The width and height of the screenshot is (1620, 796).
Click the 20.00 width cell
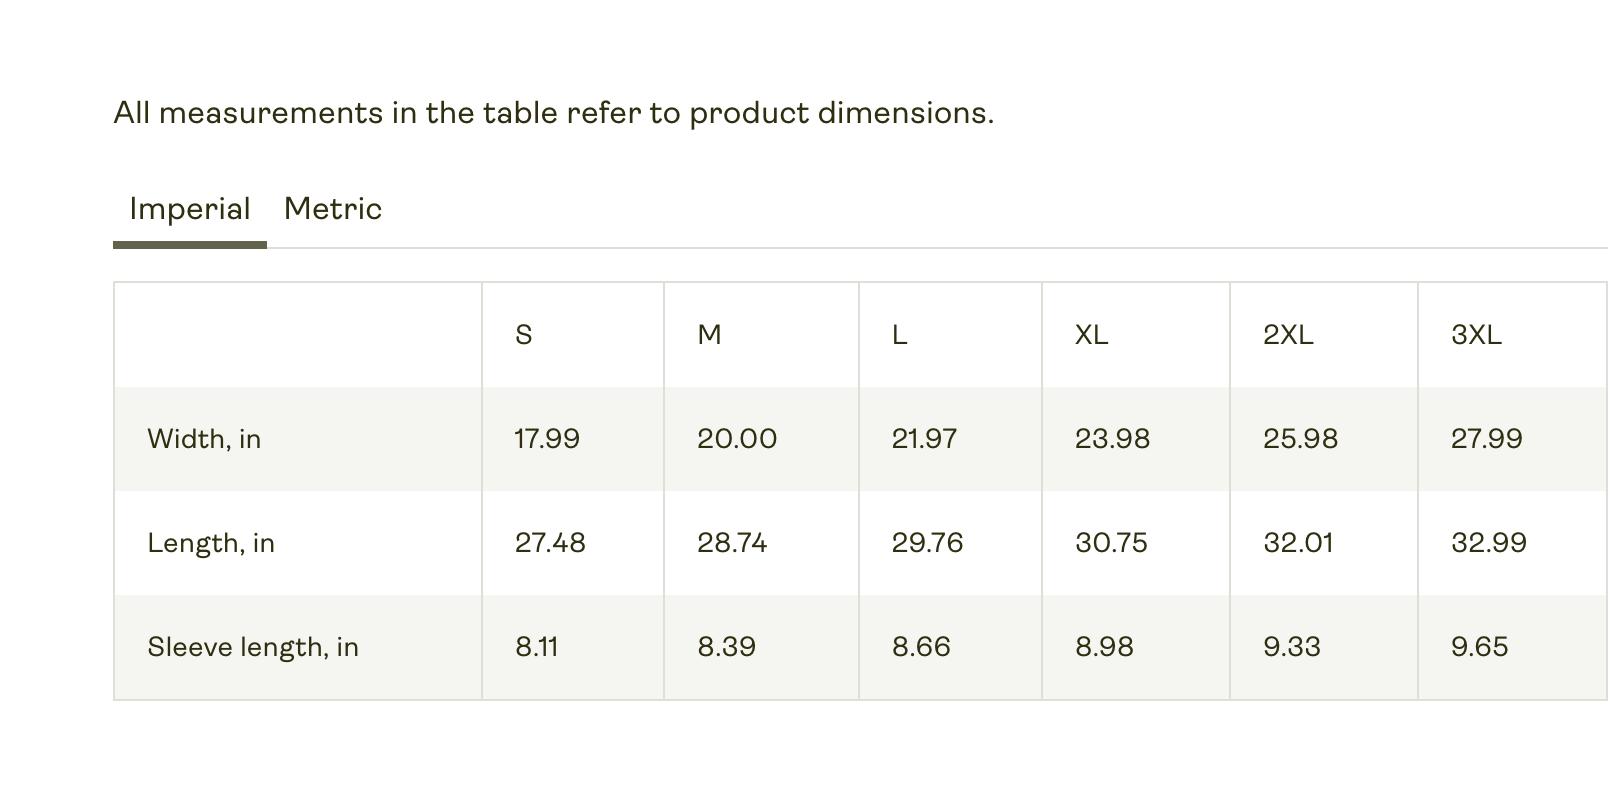pyautogui.click(x=737, y=439)
